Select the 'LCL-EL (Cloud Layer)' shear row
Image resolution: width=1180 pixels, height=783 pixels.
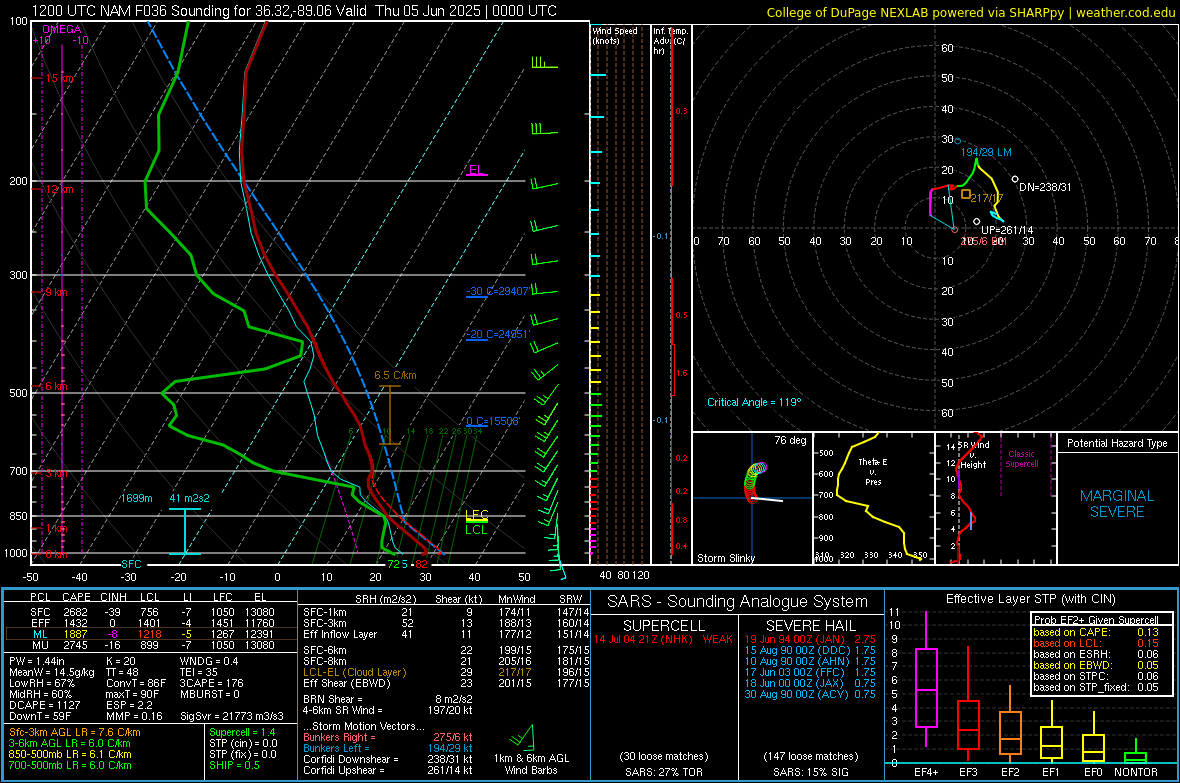point(446,672)
